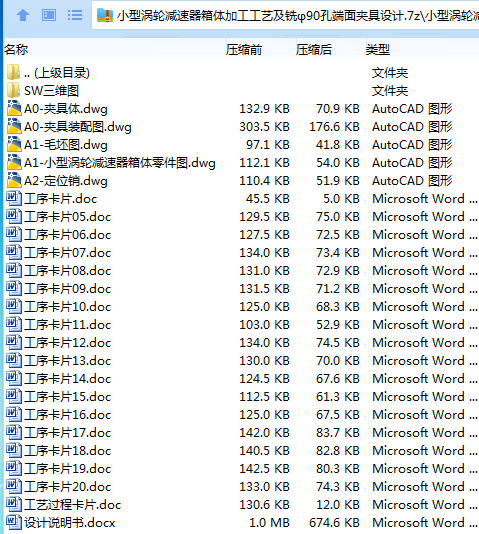Select the 工序卡片11.doc Word icon

point(14,325)
